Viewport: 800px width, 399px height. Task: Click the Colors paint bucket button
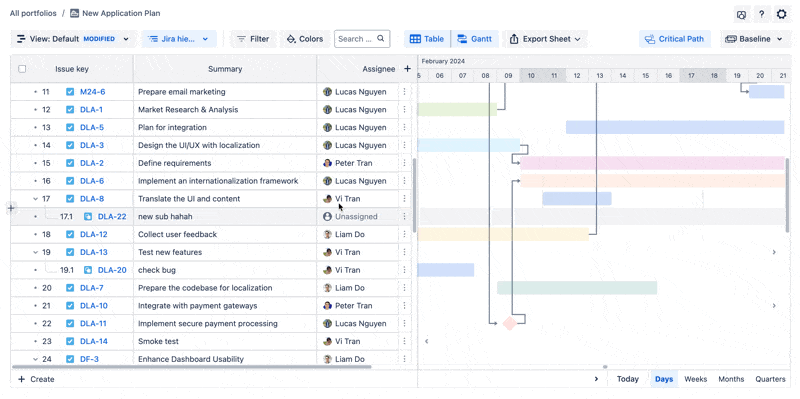coord(305,39)
